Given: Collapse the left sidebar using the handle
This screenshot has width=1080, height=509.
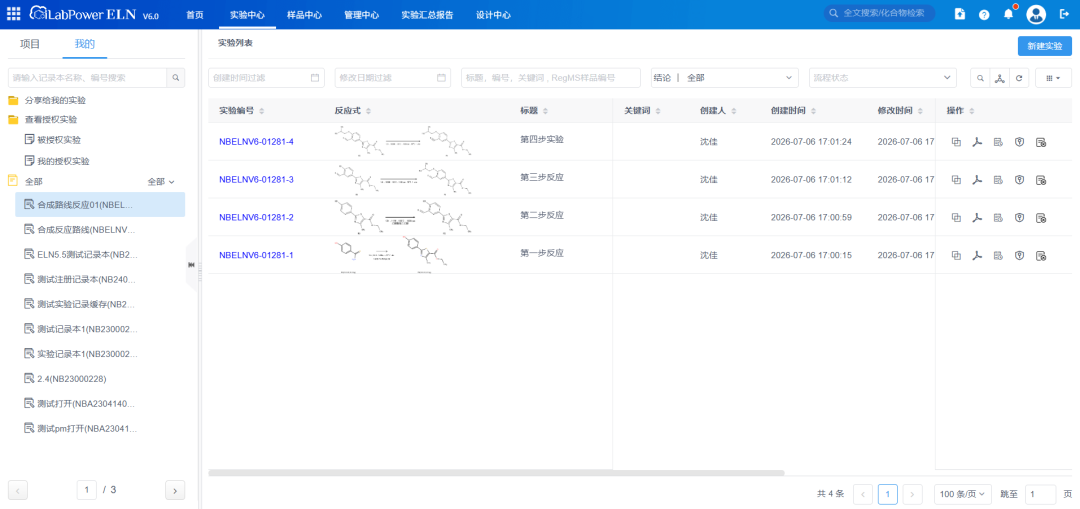Looking at the screenshot, I should pos(191,265).
